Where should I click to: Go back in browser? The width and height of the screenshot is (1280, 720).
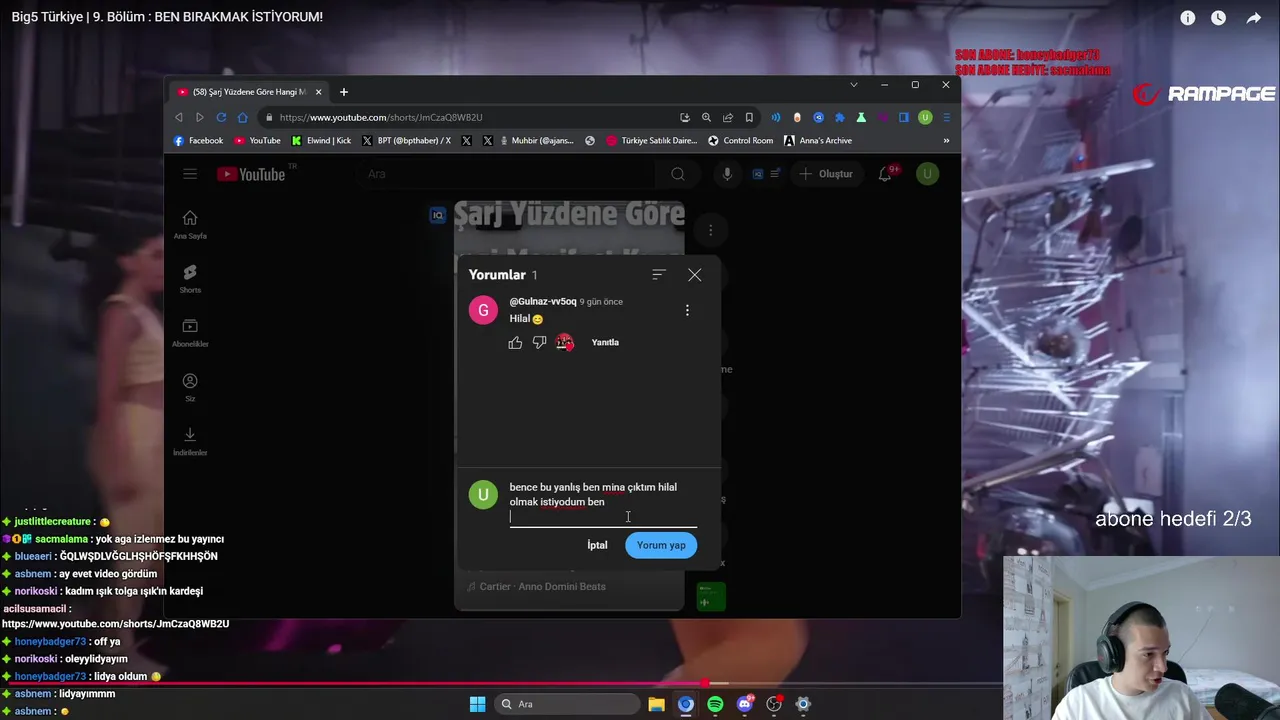click(179, 117)
